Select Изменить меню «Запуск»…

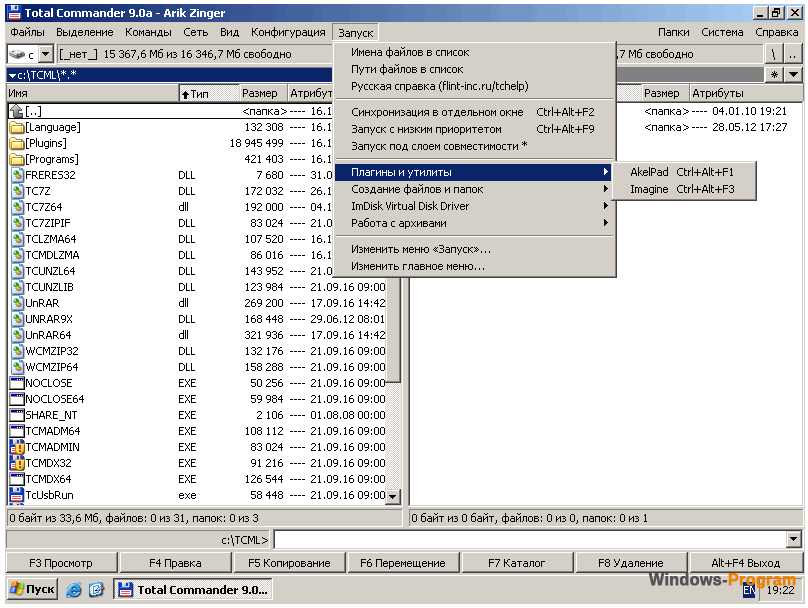(473, 249)
